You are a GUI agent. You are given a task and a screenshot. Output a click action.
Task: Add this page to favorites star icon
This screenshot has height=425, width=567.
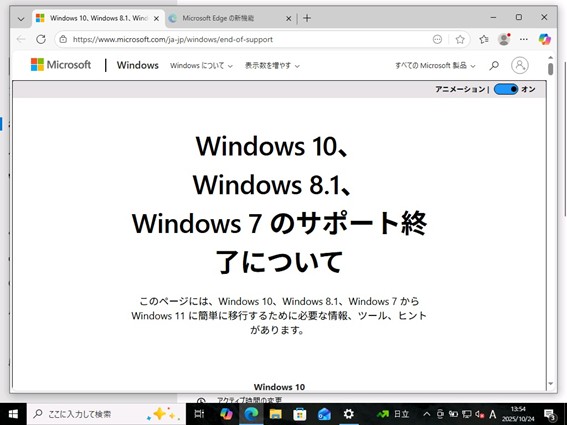tap(460, 39)
